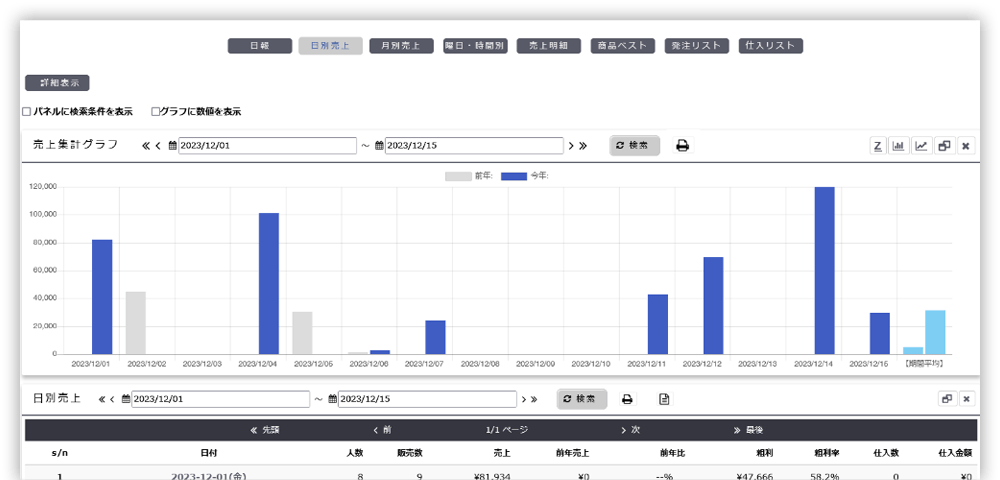Click the 日別売上 end date field showing 2023/12/15
Viewport: 1000px width, 480px height.
[x=427, y=399]
